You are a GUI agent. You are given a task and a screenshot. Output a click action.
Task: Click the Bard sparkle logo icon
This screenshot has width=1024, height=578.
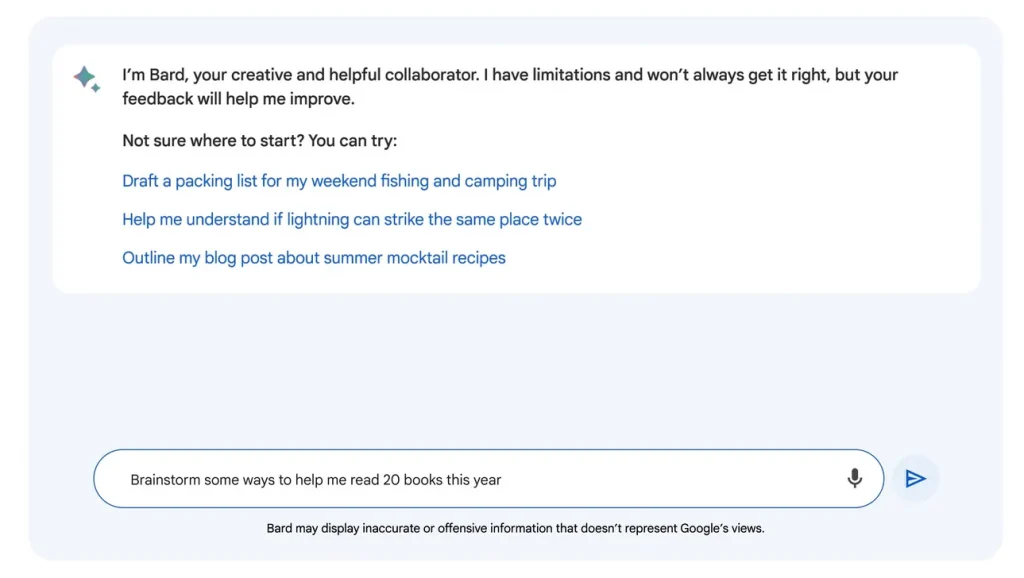click(x=86, y=78)
